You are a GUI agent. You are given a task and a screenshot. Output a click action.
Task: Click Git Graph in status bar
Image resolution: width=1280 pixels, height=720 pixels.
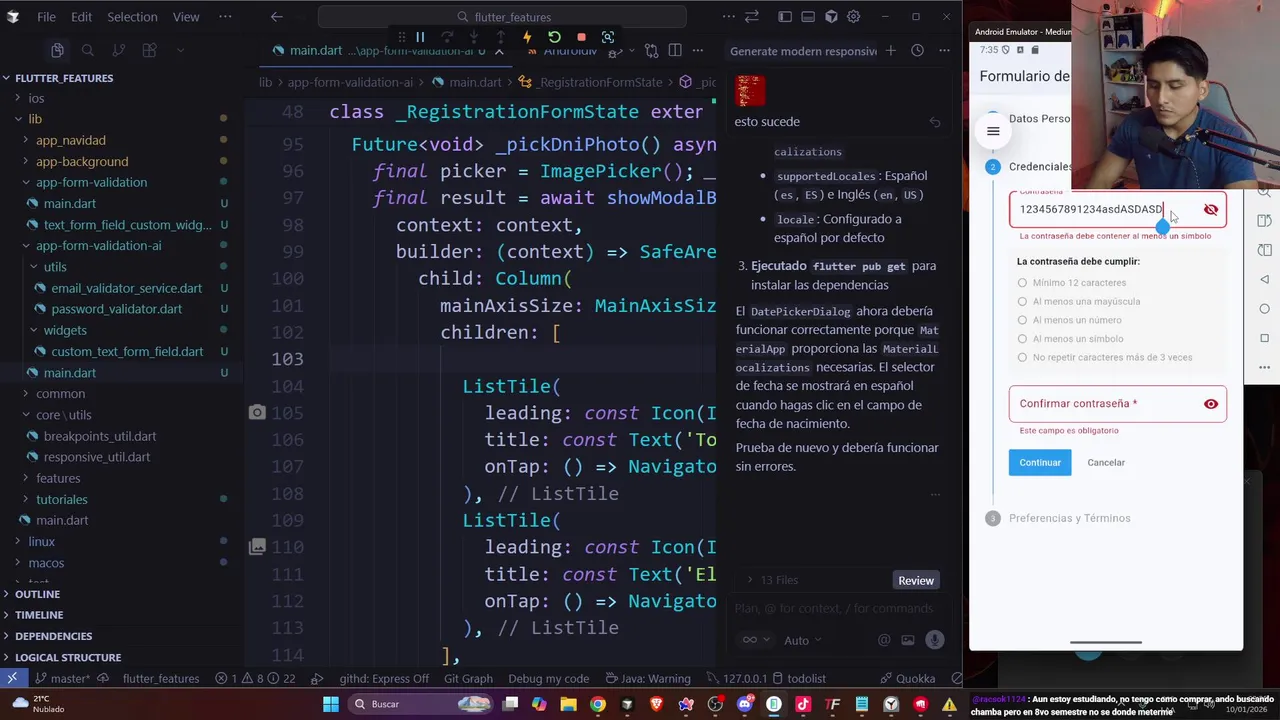coord(468,678)
